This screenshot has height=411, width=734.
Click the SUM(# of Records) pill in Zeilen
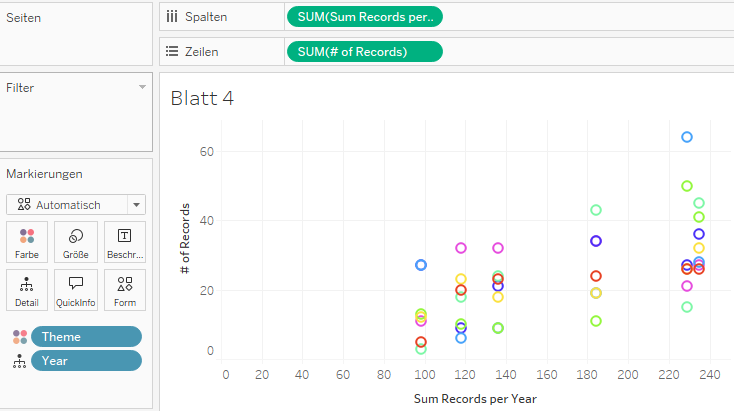(364, 52)
